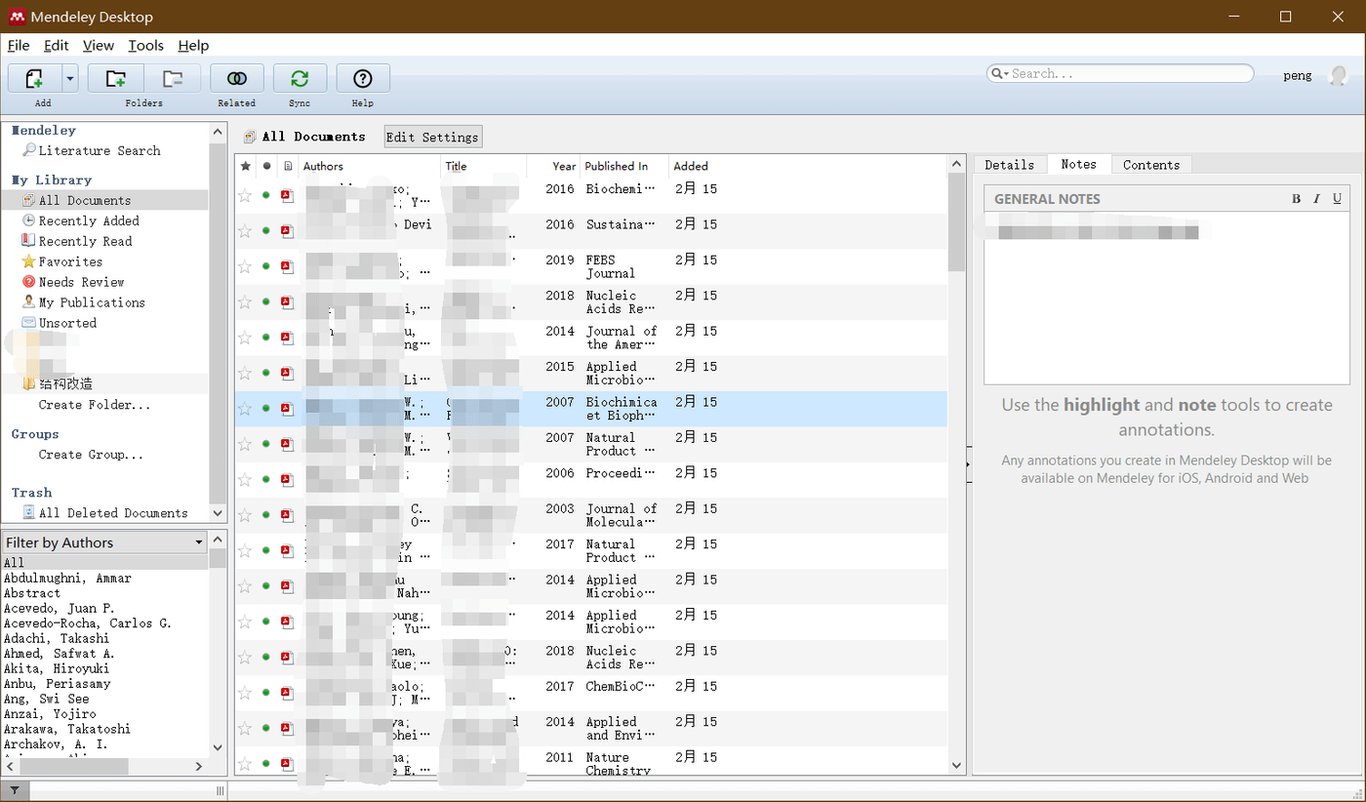Image resolution: width=1366 pixels, height=802 pixels.
Task: Toggle bold formatting in General Notes
Action: (1296, 199)
